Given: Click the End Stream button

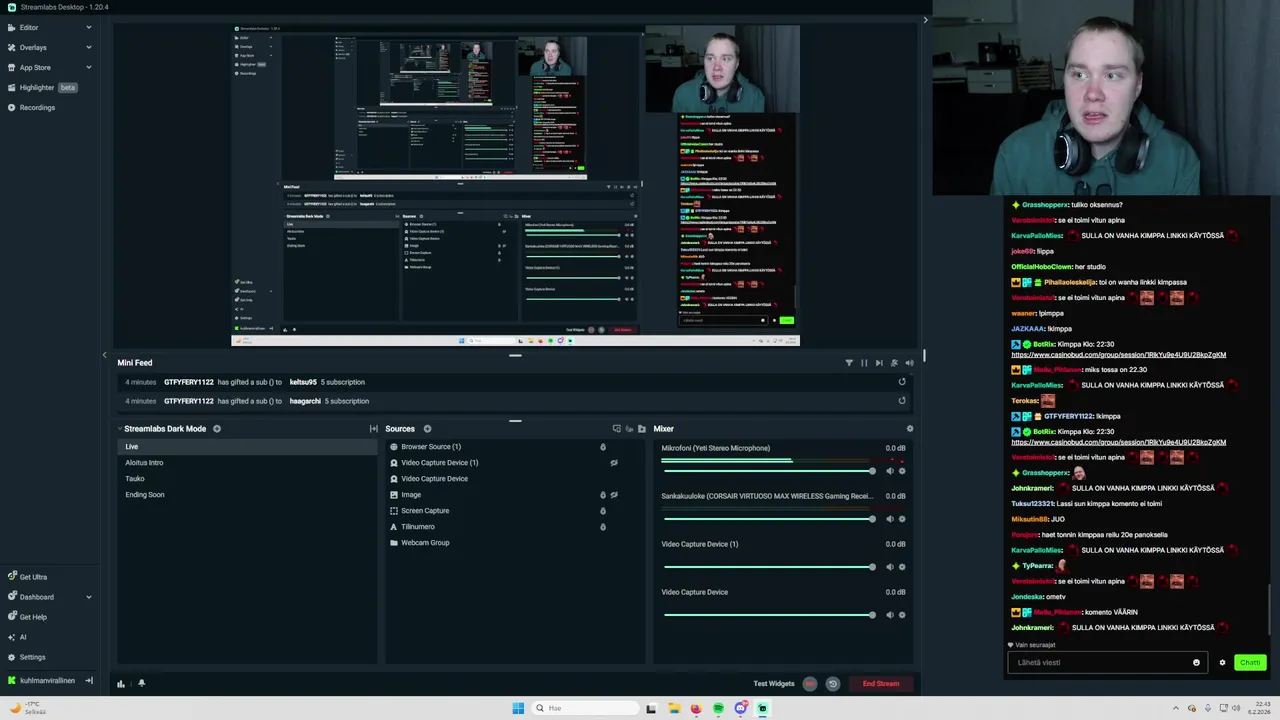Looking at the screenshot, I should point(881,684).
